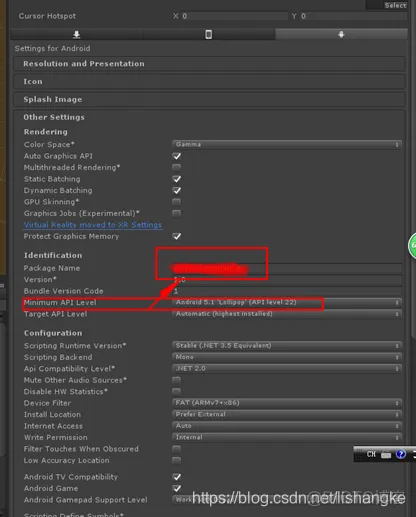Enable Multithreaded Rendering checkbox
This screenshot has height=517, width=416.
pos(177,167)
